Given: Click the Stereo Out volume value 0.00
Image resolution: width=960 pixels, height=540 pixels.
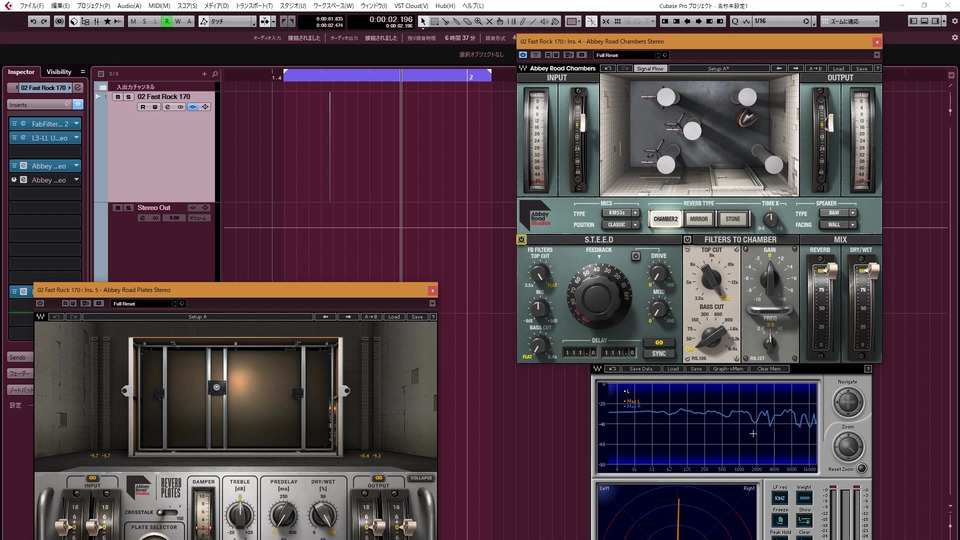Looking at the screenshot, I should coord(174,218).
